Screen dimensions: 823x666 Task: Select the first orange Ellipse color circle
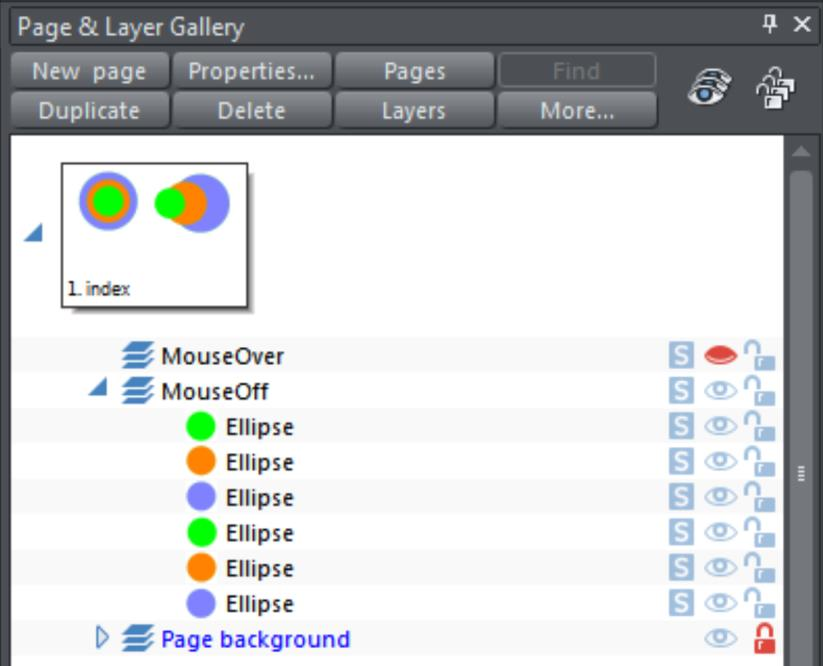point(201,461)
